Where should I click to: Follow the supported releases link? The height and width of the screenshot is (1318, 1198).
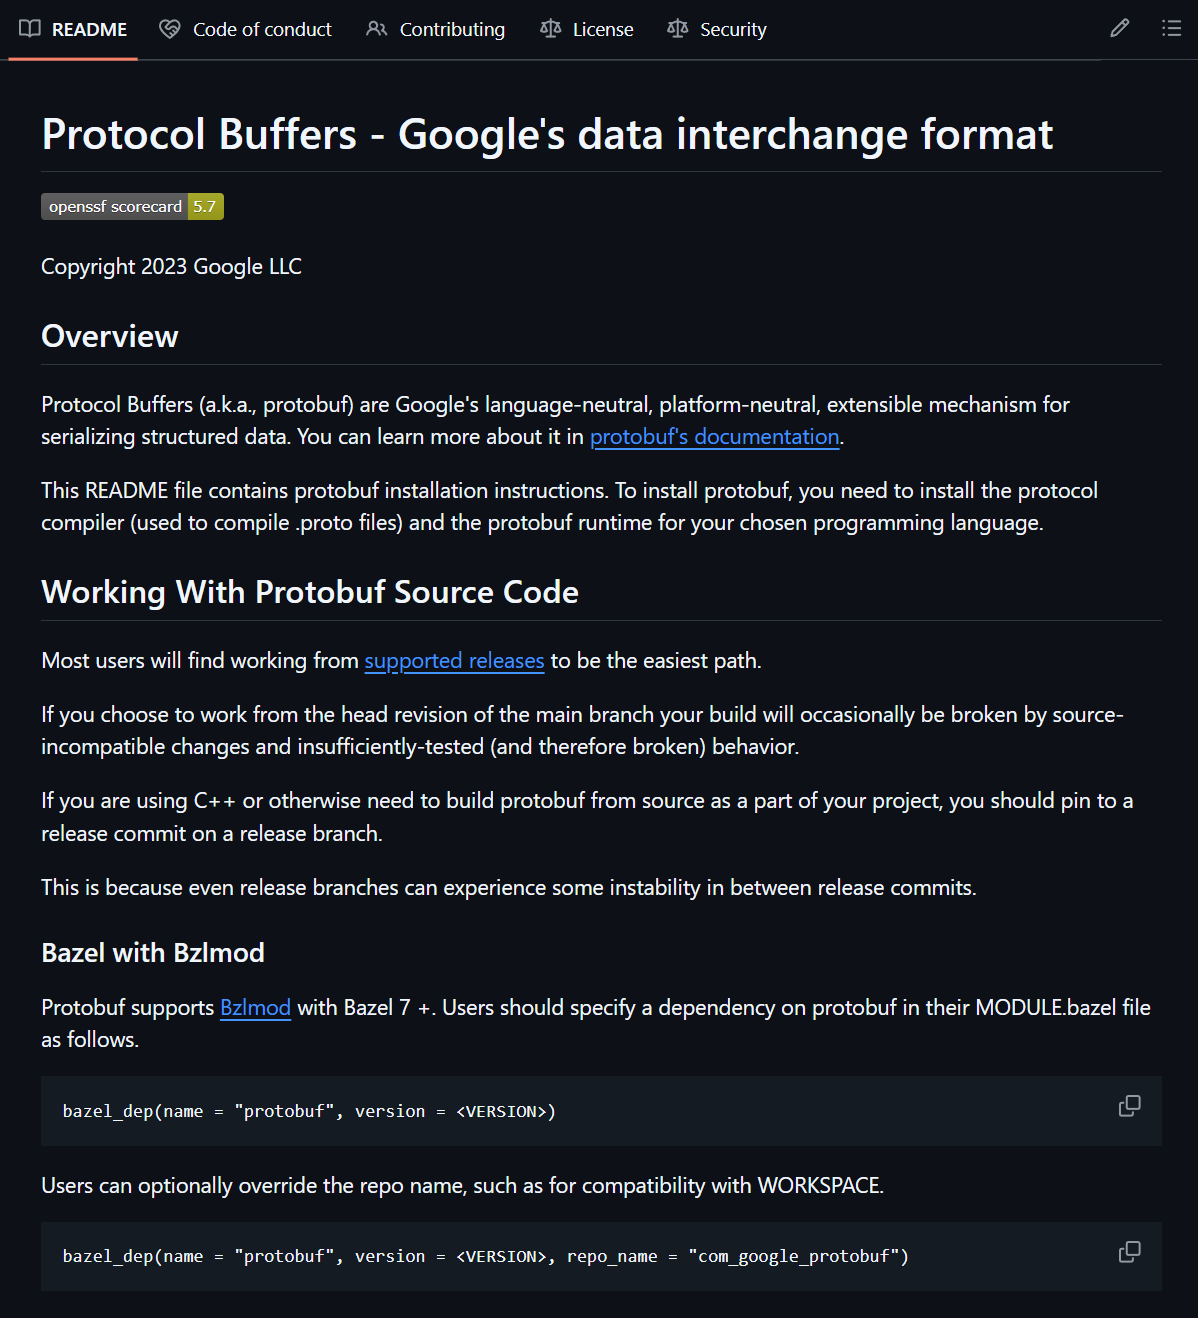pos(454,661)
